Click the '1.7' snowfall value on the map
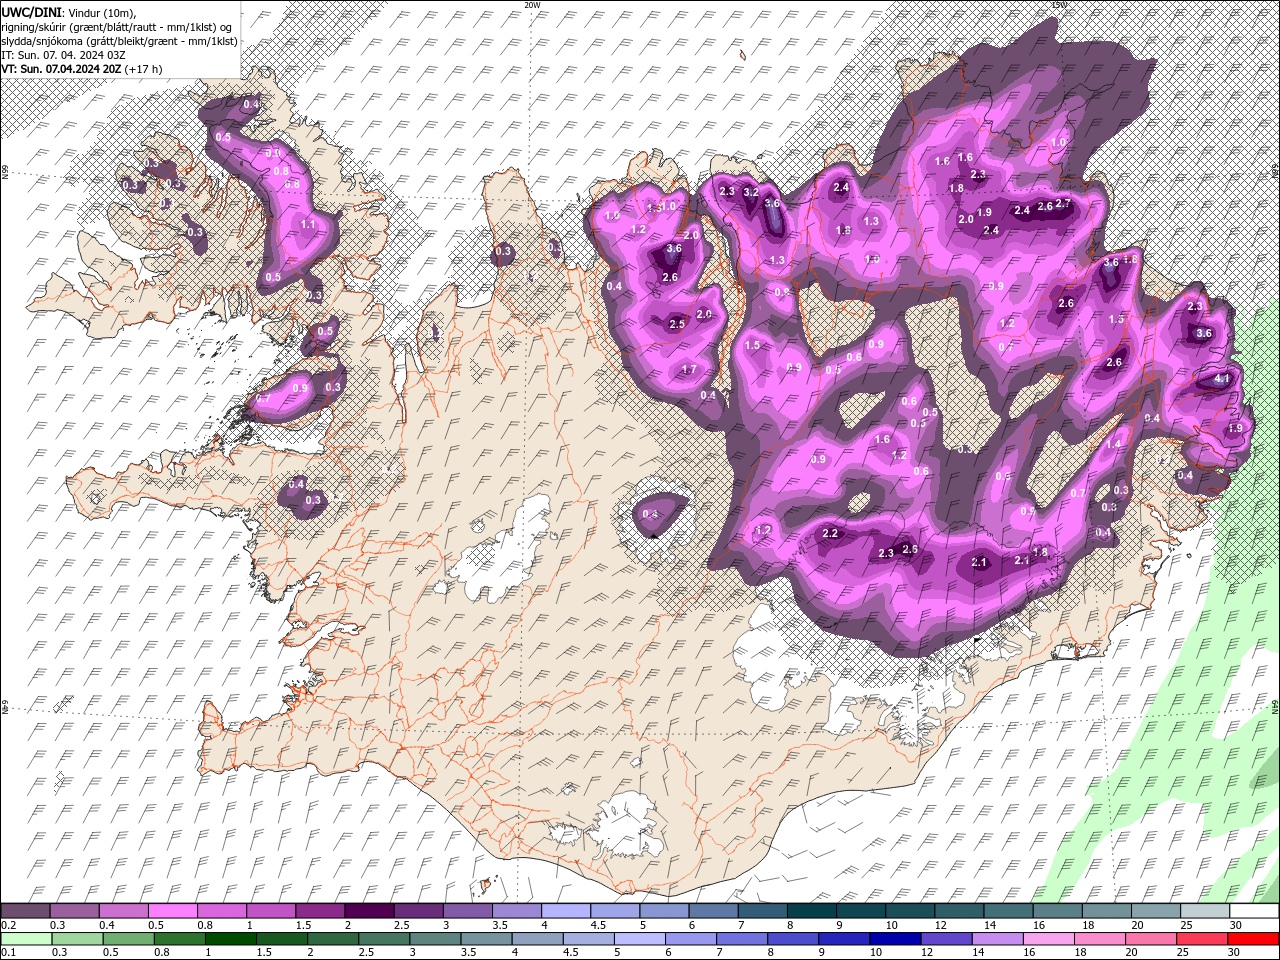Image resolution: width=1280 pixels, height=960 pixels. click(x=688, y=370)
